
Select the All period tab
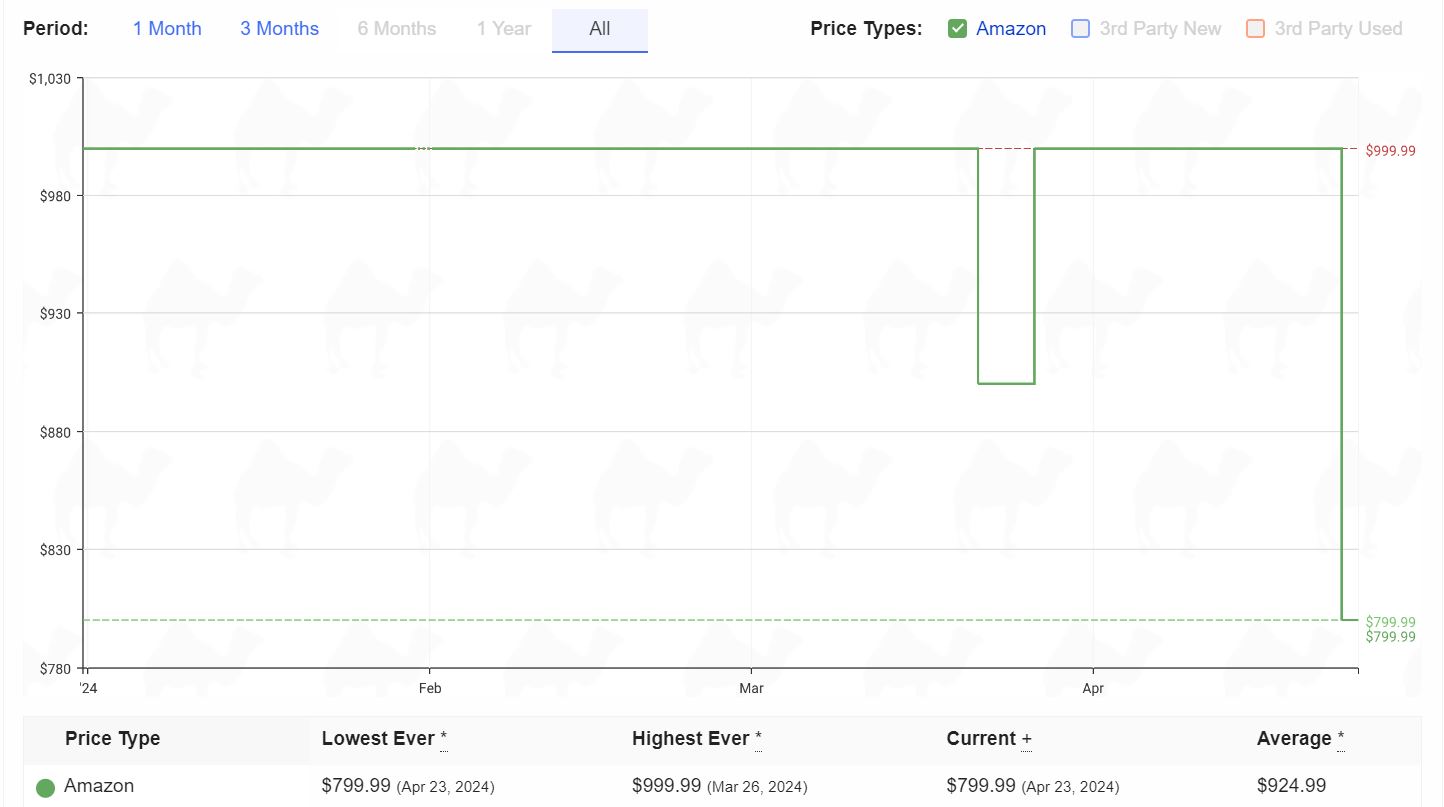pyautogui.click(x=600, y=30)
